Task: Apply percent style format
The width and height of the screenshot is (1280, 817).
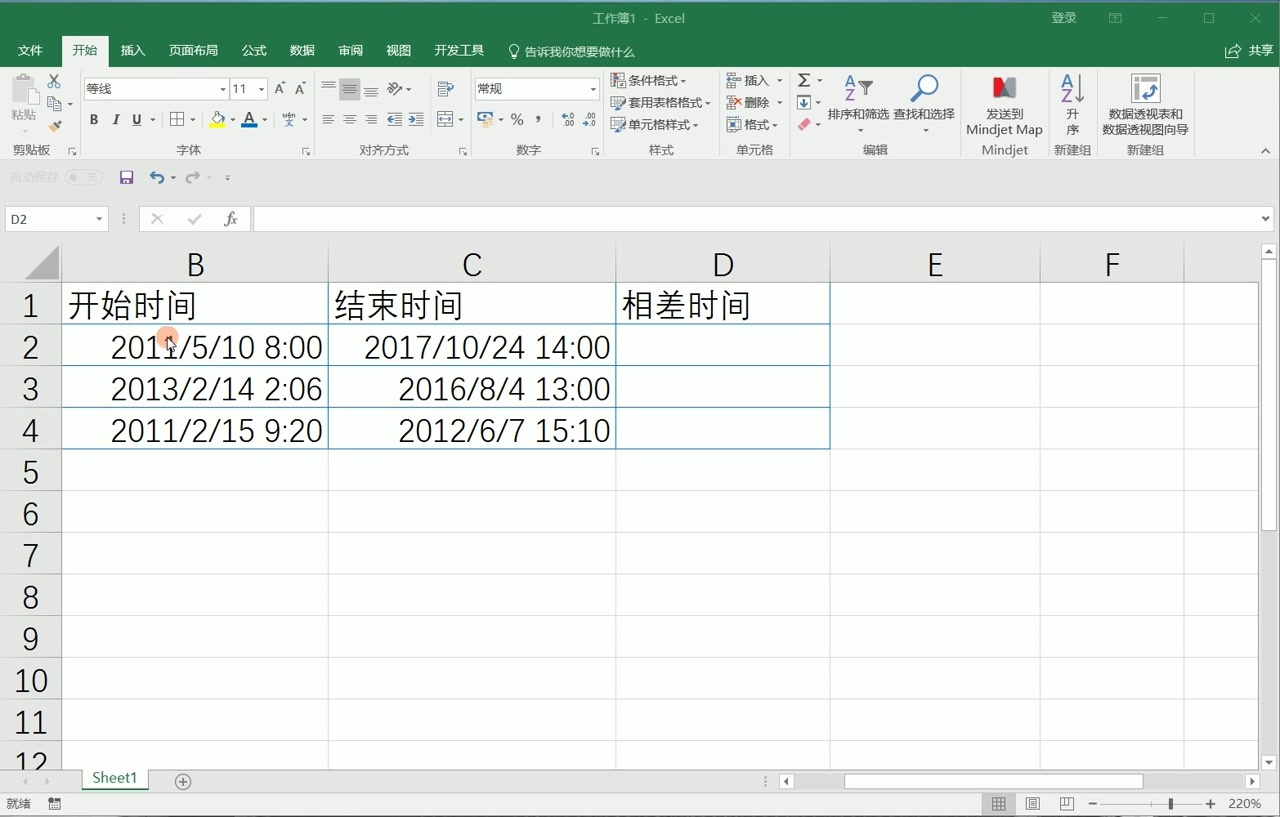Action: (x=517, y=120)
